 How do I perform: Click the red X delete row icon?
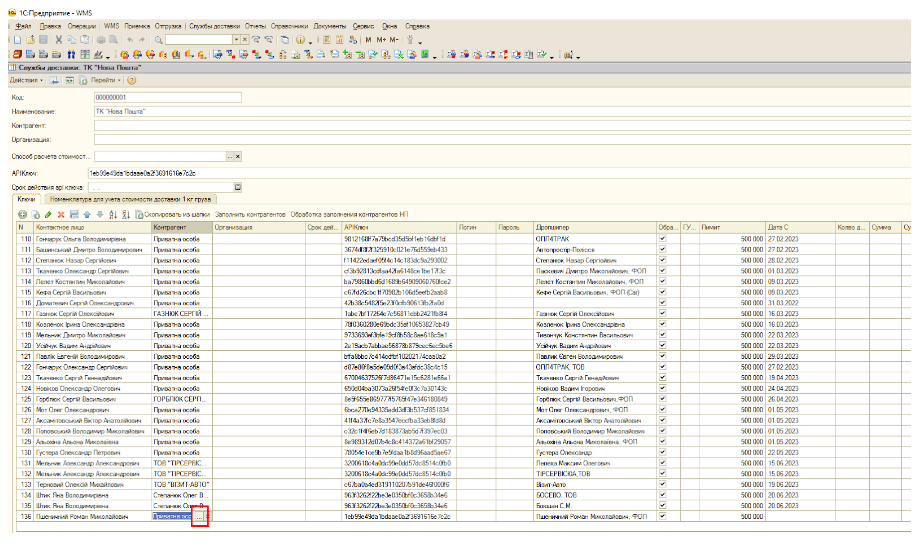point(59,215)
